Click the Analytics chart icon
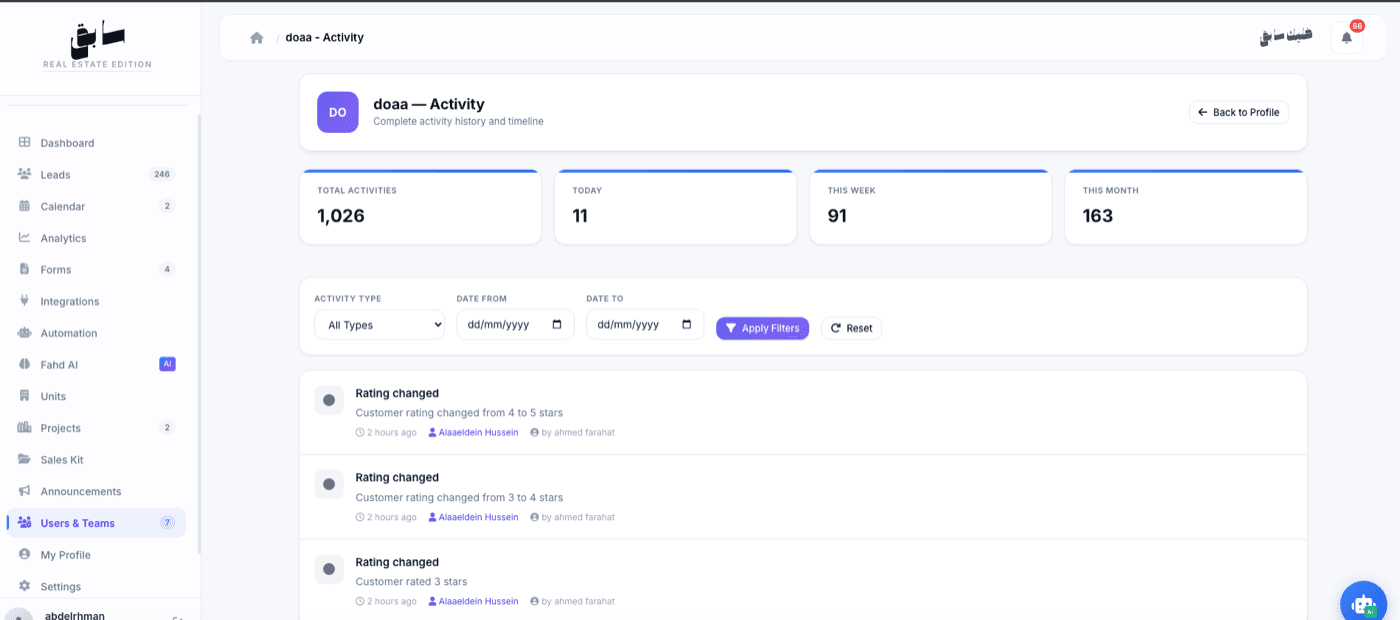1400x620 pixels. coord(25,238)
